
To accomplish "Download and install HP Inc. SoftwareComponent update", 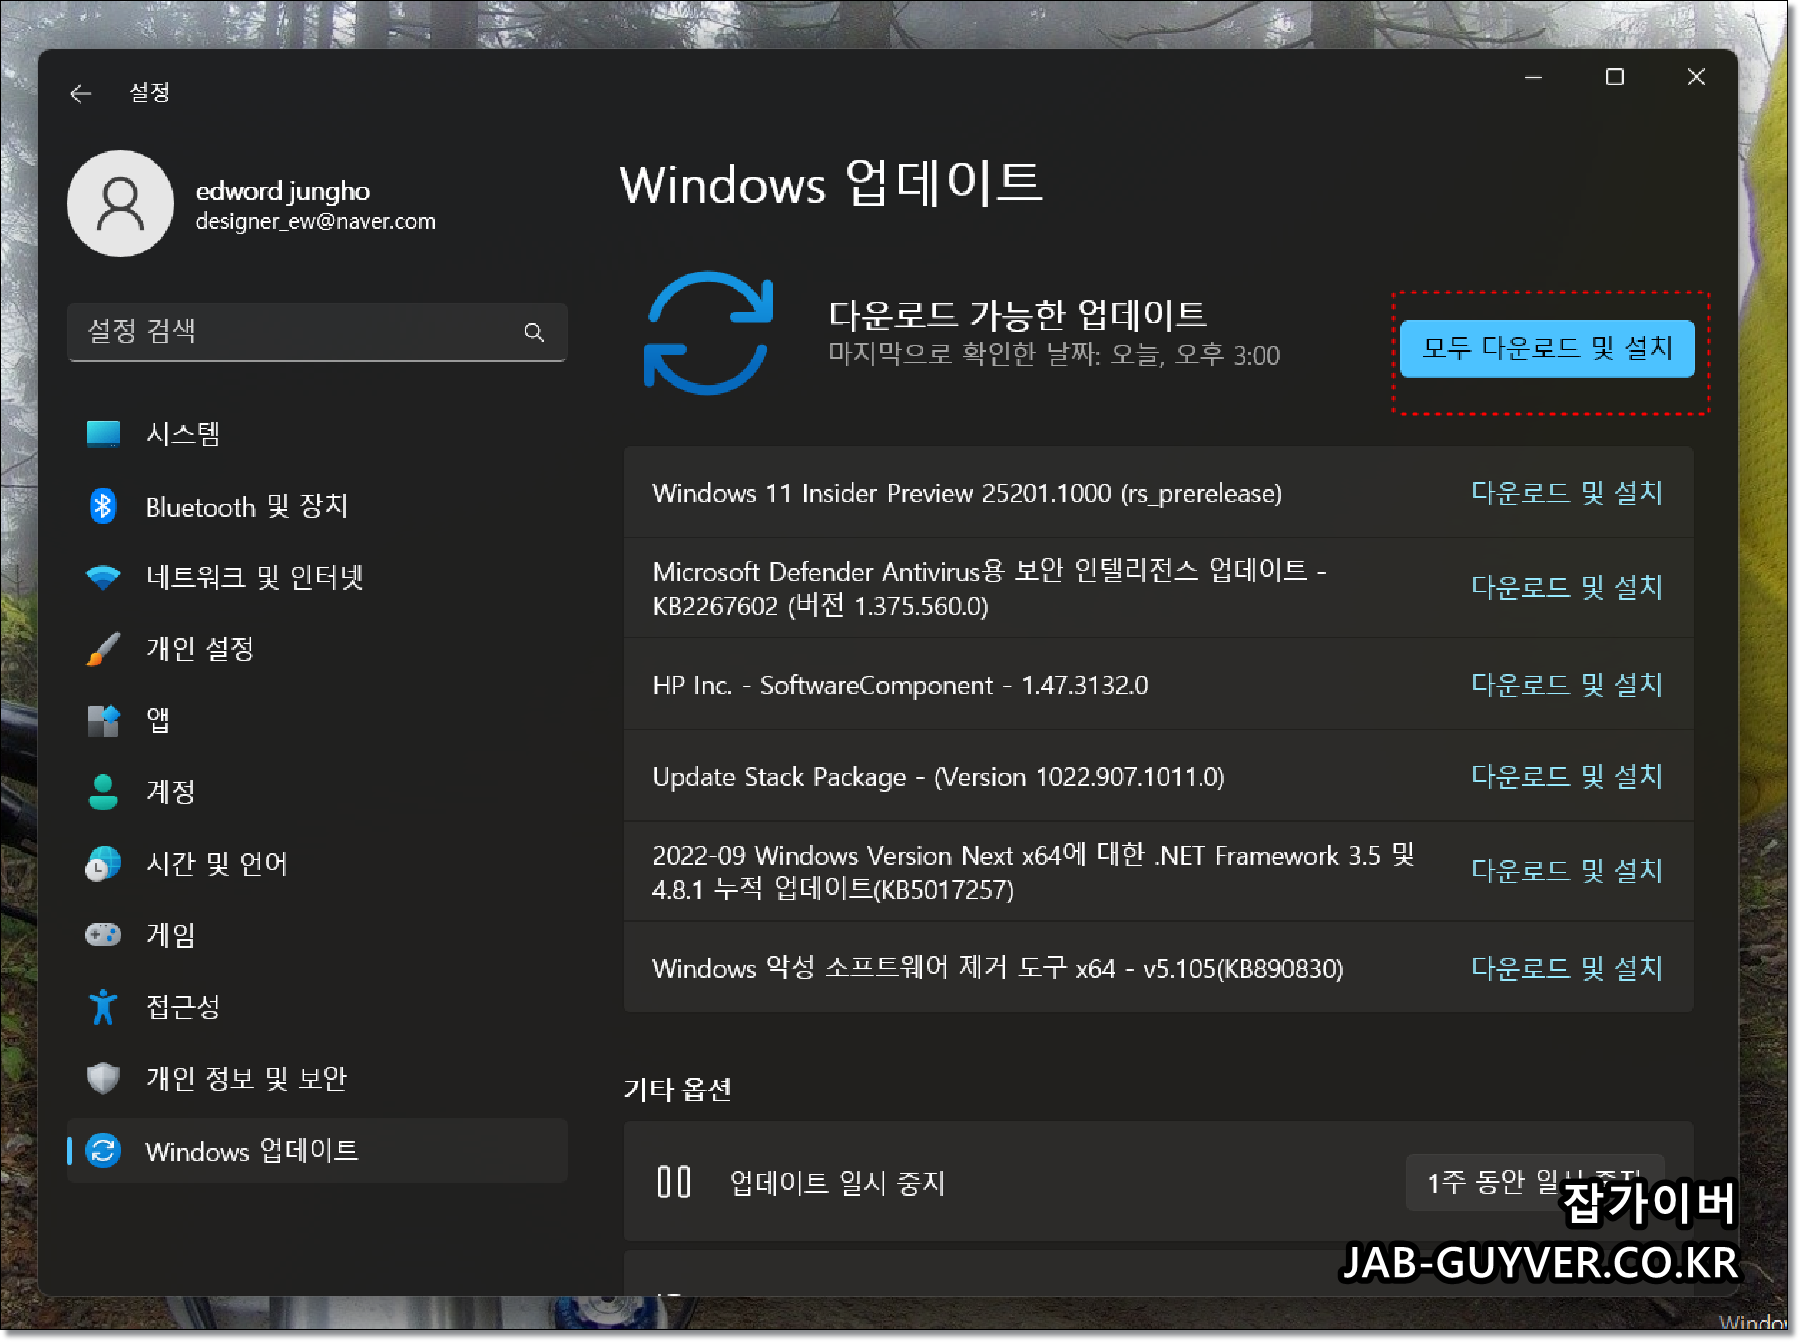I will pos(1566,685).
